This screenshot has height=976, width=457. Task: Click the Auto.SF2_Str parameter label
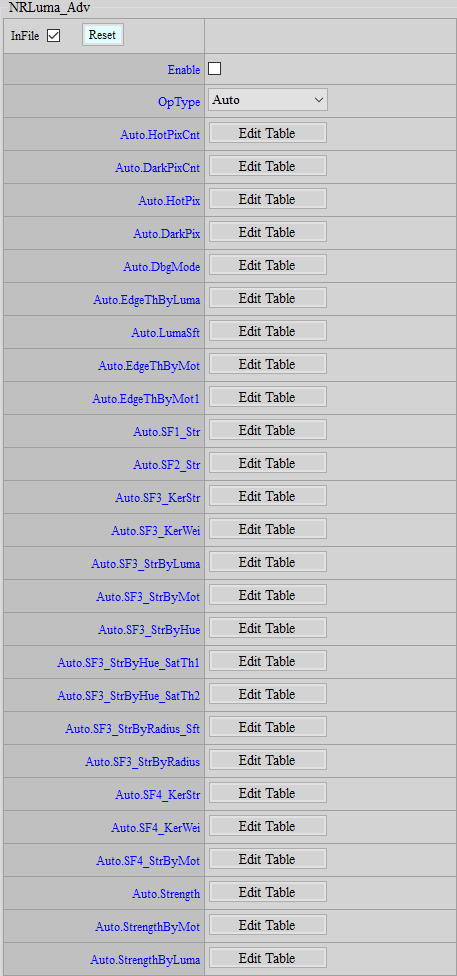click(167, 465)
